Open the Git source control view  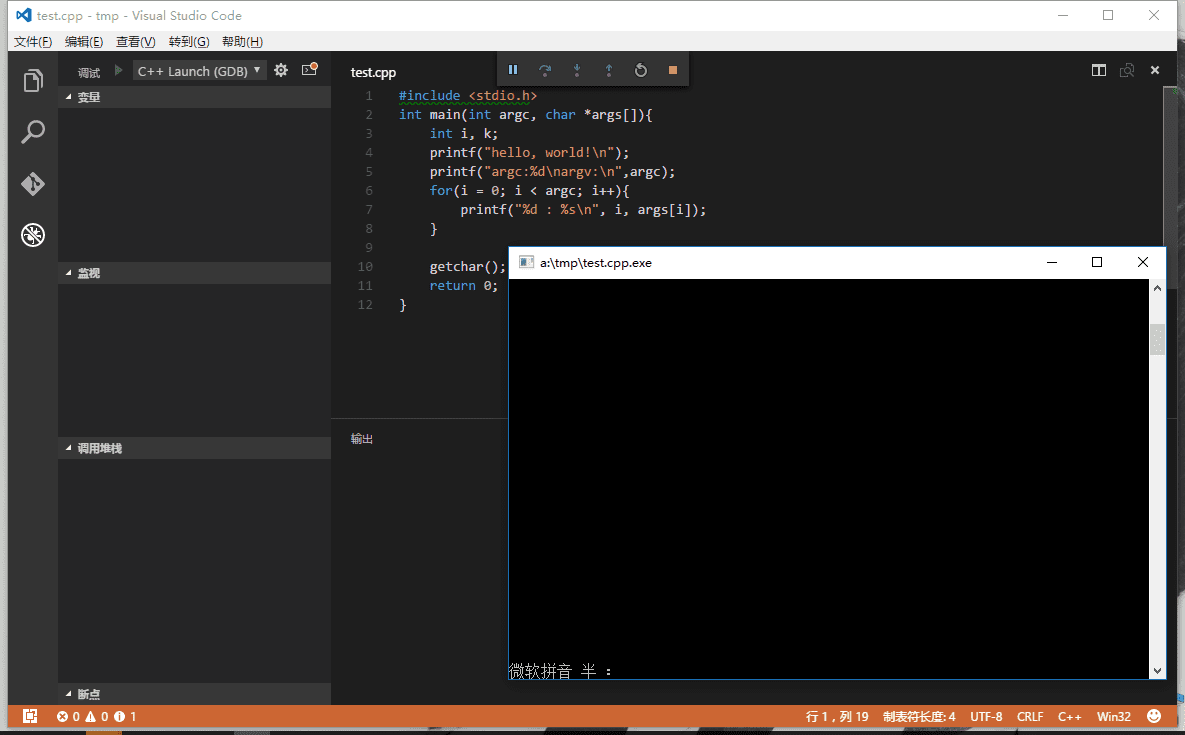(x=33, y=184)
